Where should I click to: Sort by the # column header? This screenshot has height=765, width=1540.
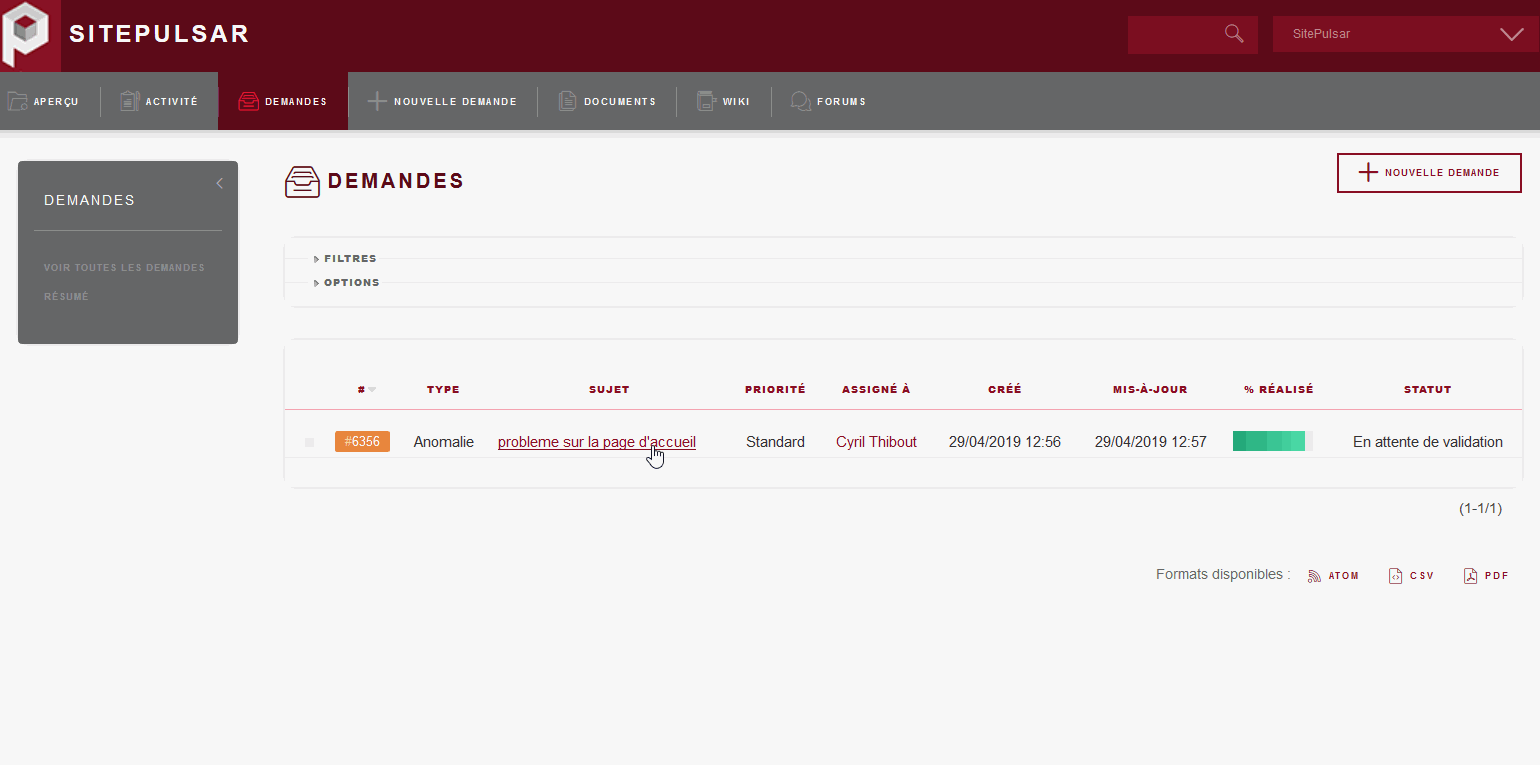(x=362, y=390)
